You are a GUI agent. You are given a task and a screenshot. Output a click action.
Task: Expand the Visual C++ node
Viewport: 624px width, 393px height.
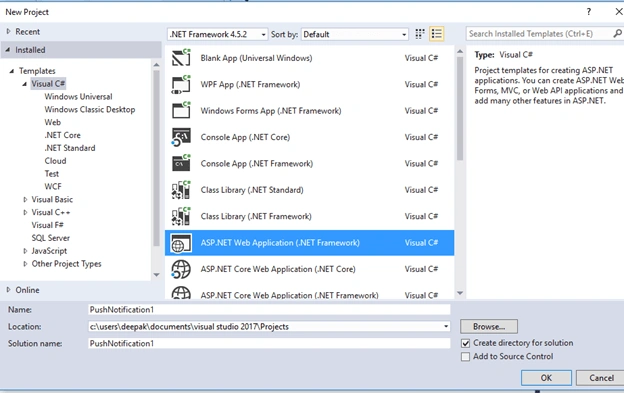tap(25, 212)
